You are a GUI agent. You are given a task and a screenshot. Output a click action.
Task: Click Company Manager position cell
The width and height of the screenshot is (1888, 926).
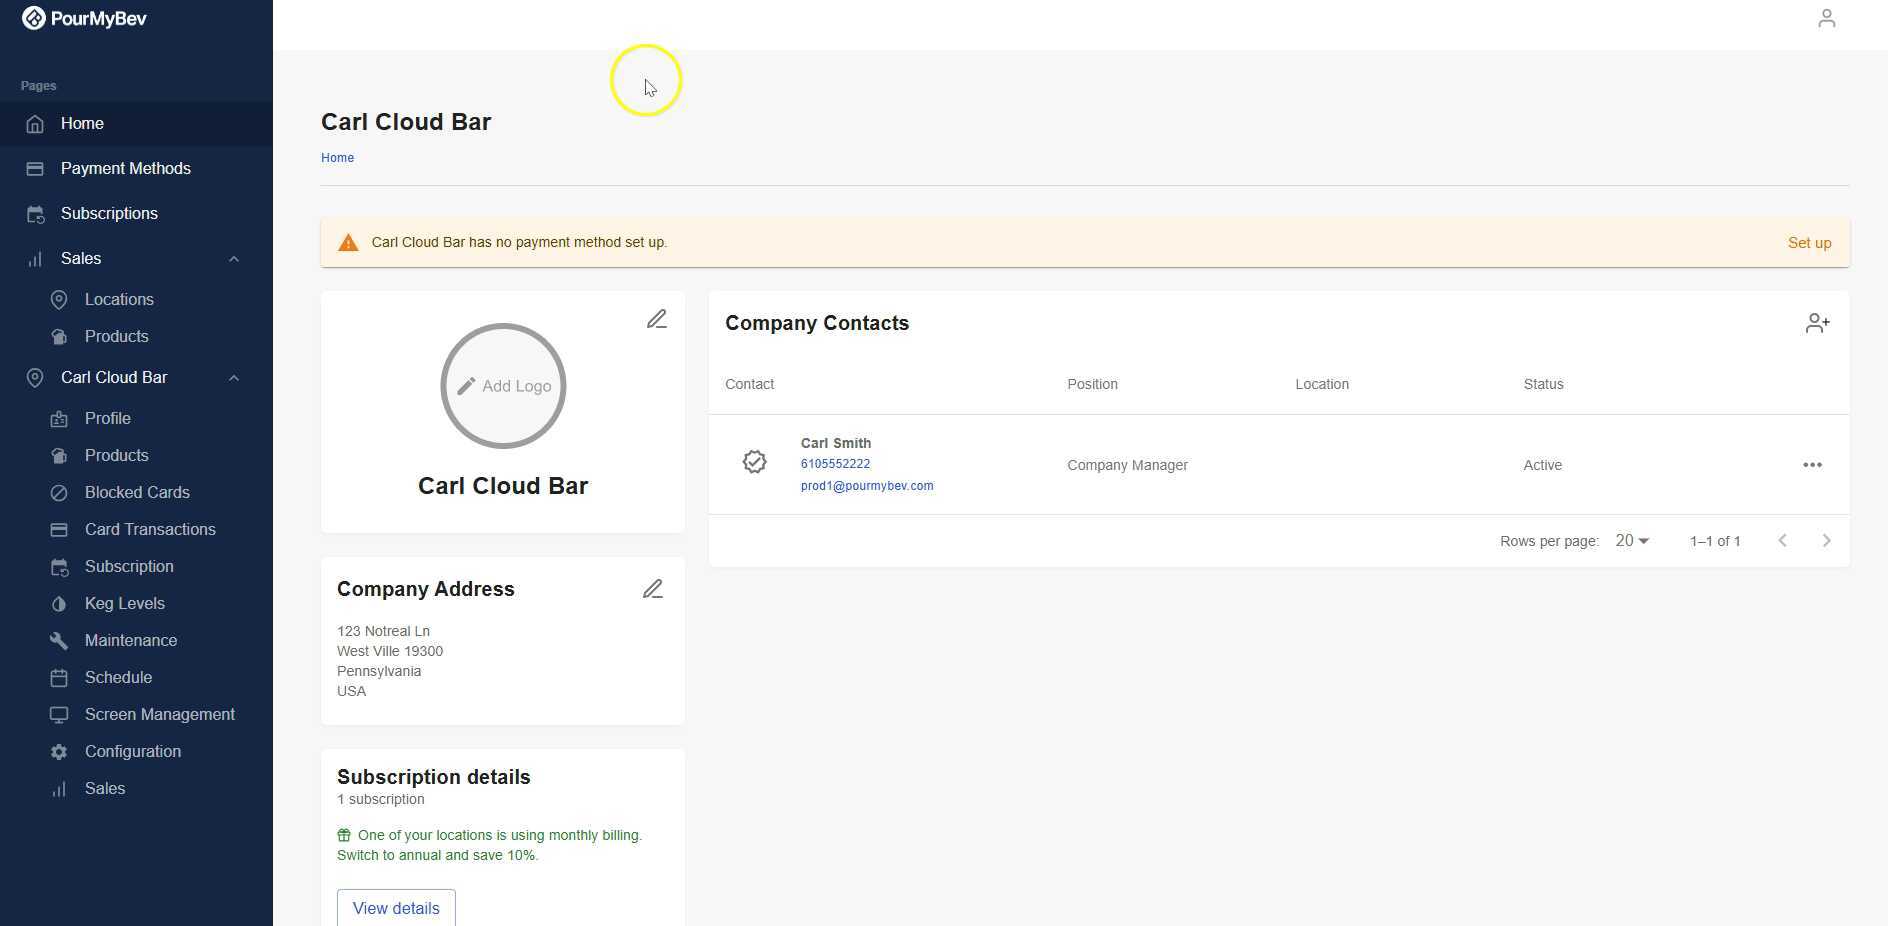pyautogui.click(x=1127, y=465)
